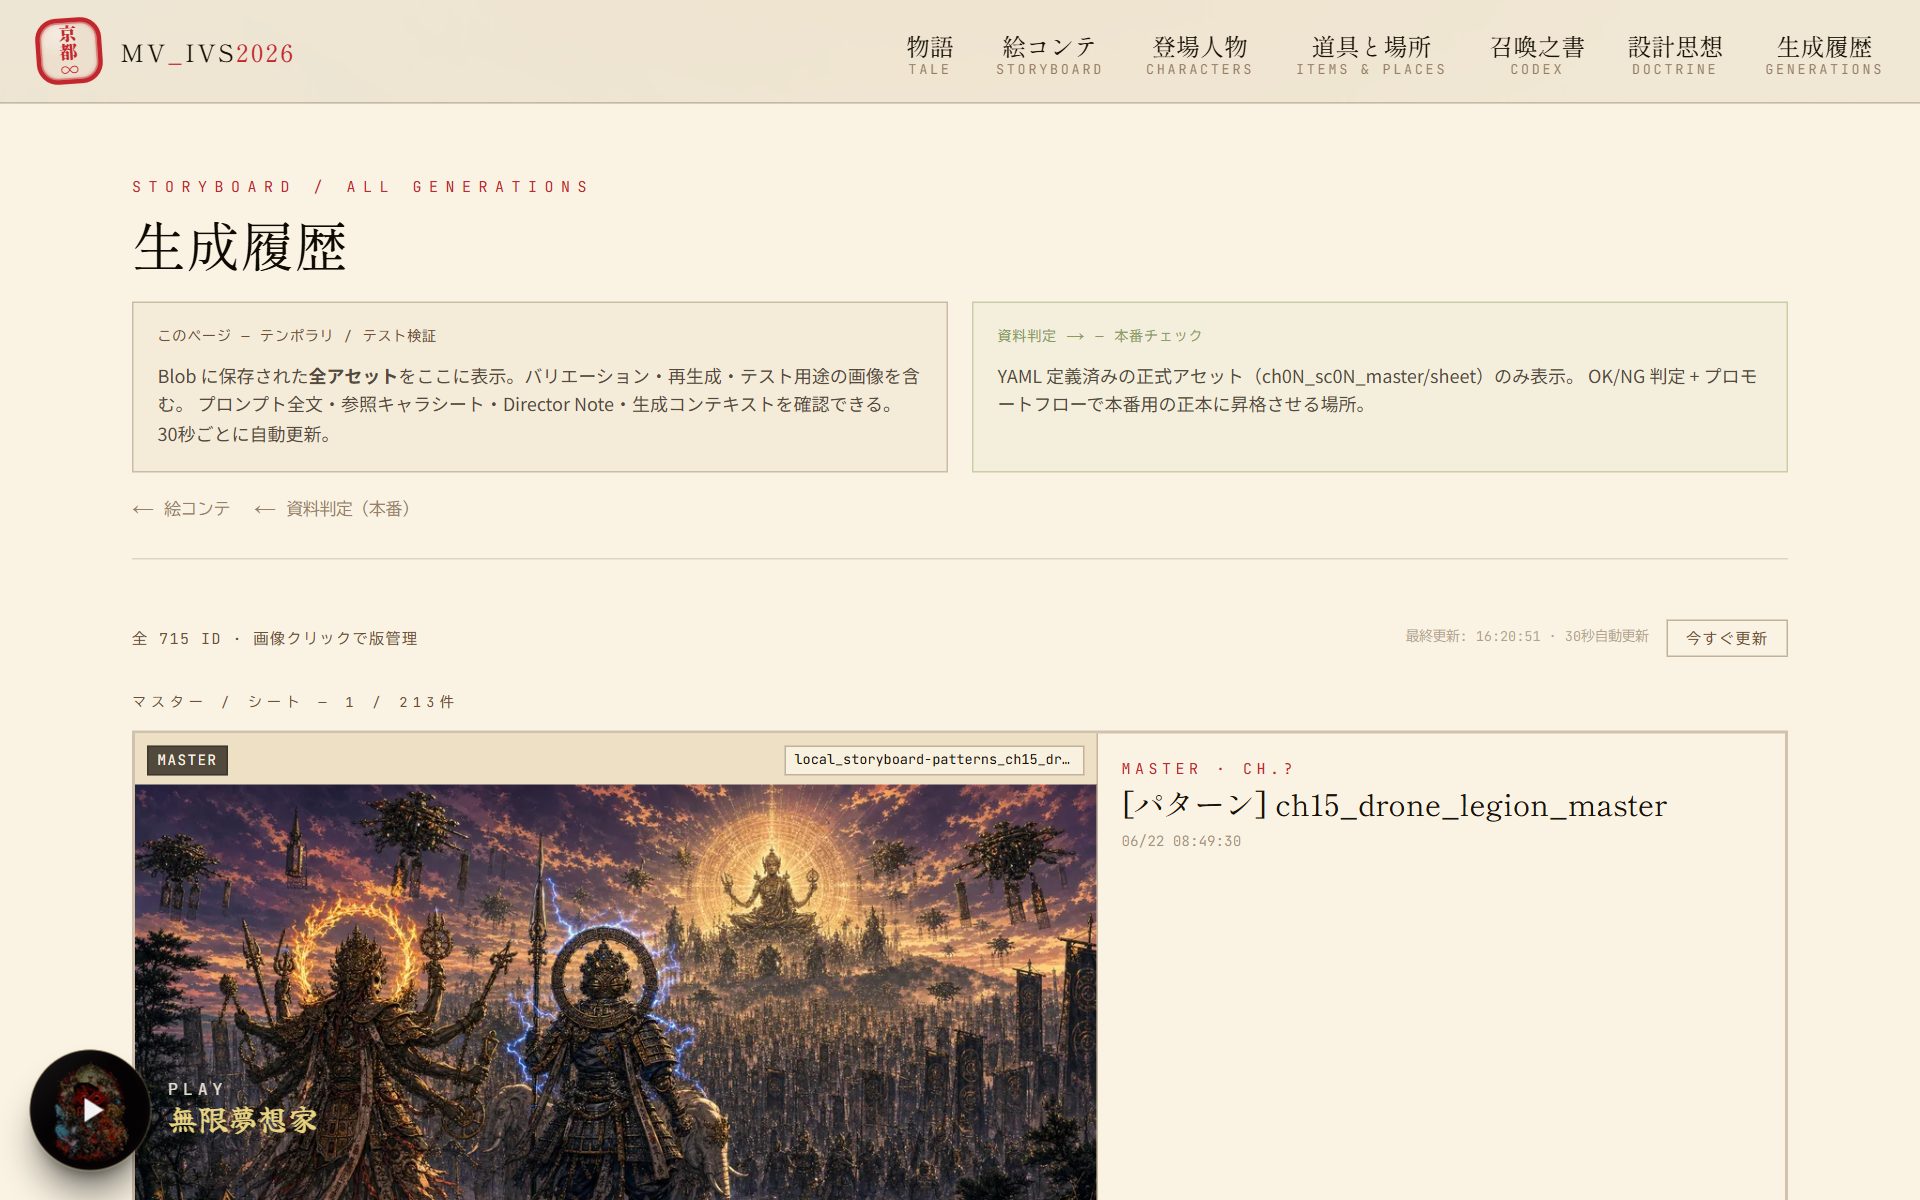Click the STORYBOARD / ALL GENERATIONS breadcrumb
The width and height of the screenshot is (1920, 1200).
click(x=361, y=187)
